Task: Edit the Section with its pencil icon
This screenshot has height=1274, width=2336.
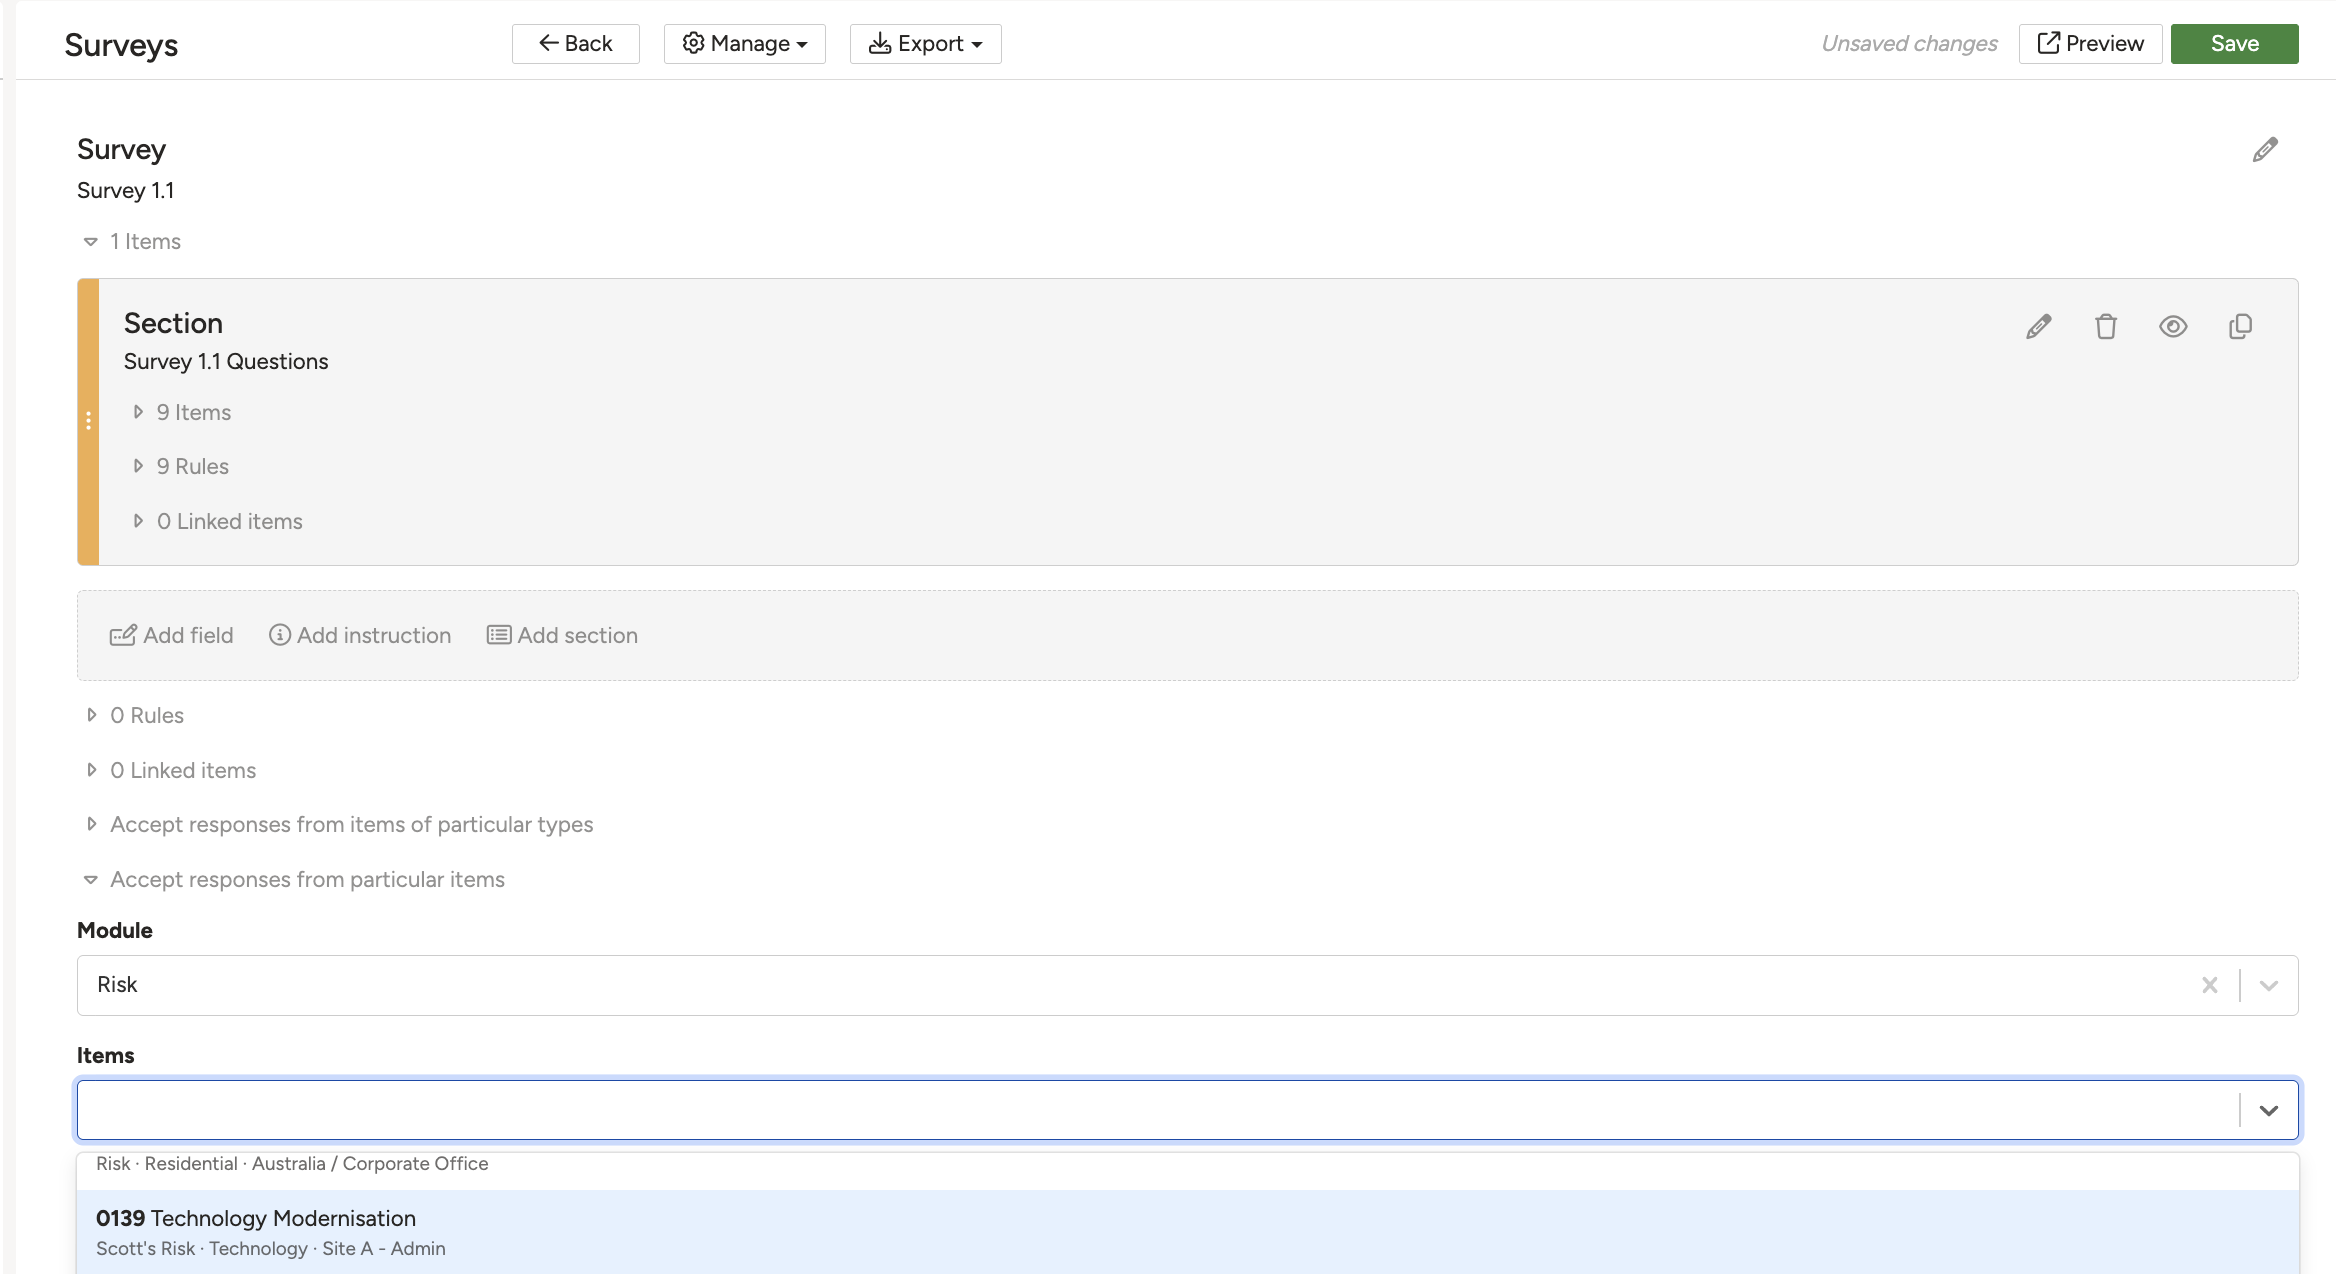Action: (x=2038, y=327)
